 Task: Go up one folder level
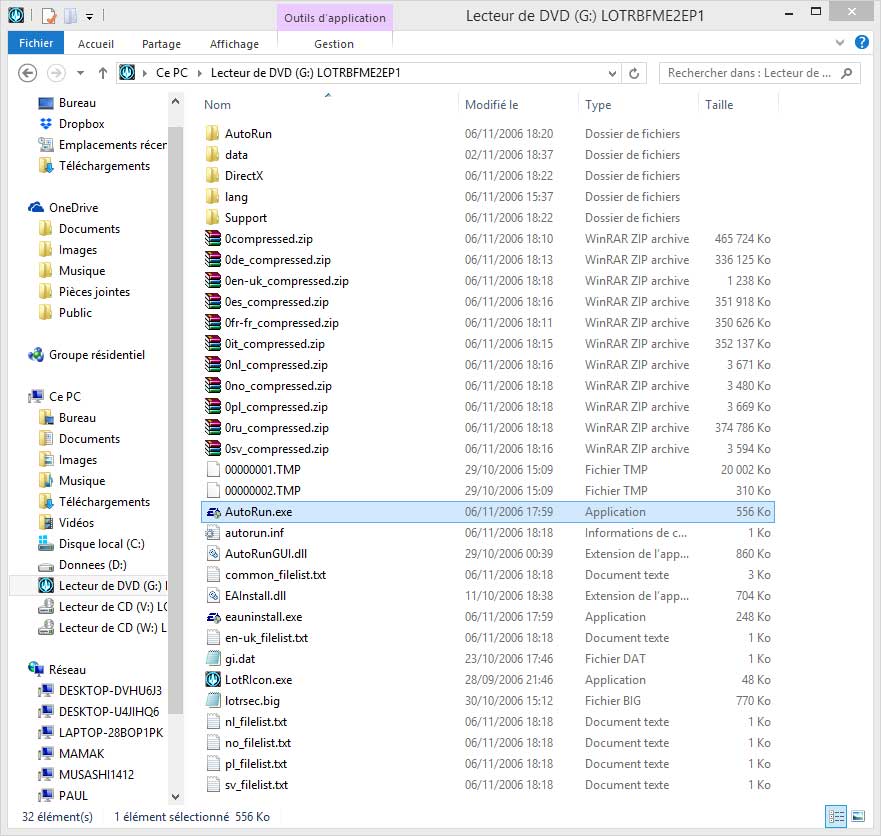point(103,73)
